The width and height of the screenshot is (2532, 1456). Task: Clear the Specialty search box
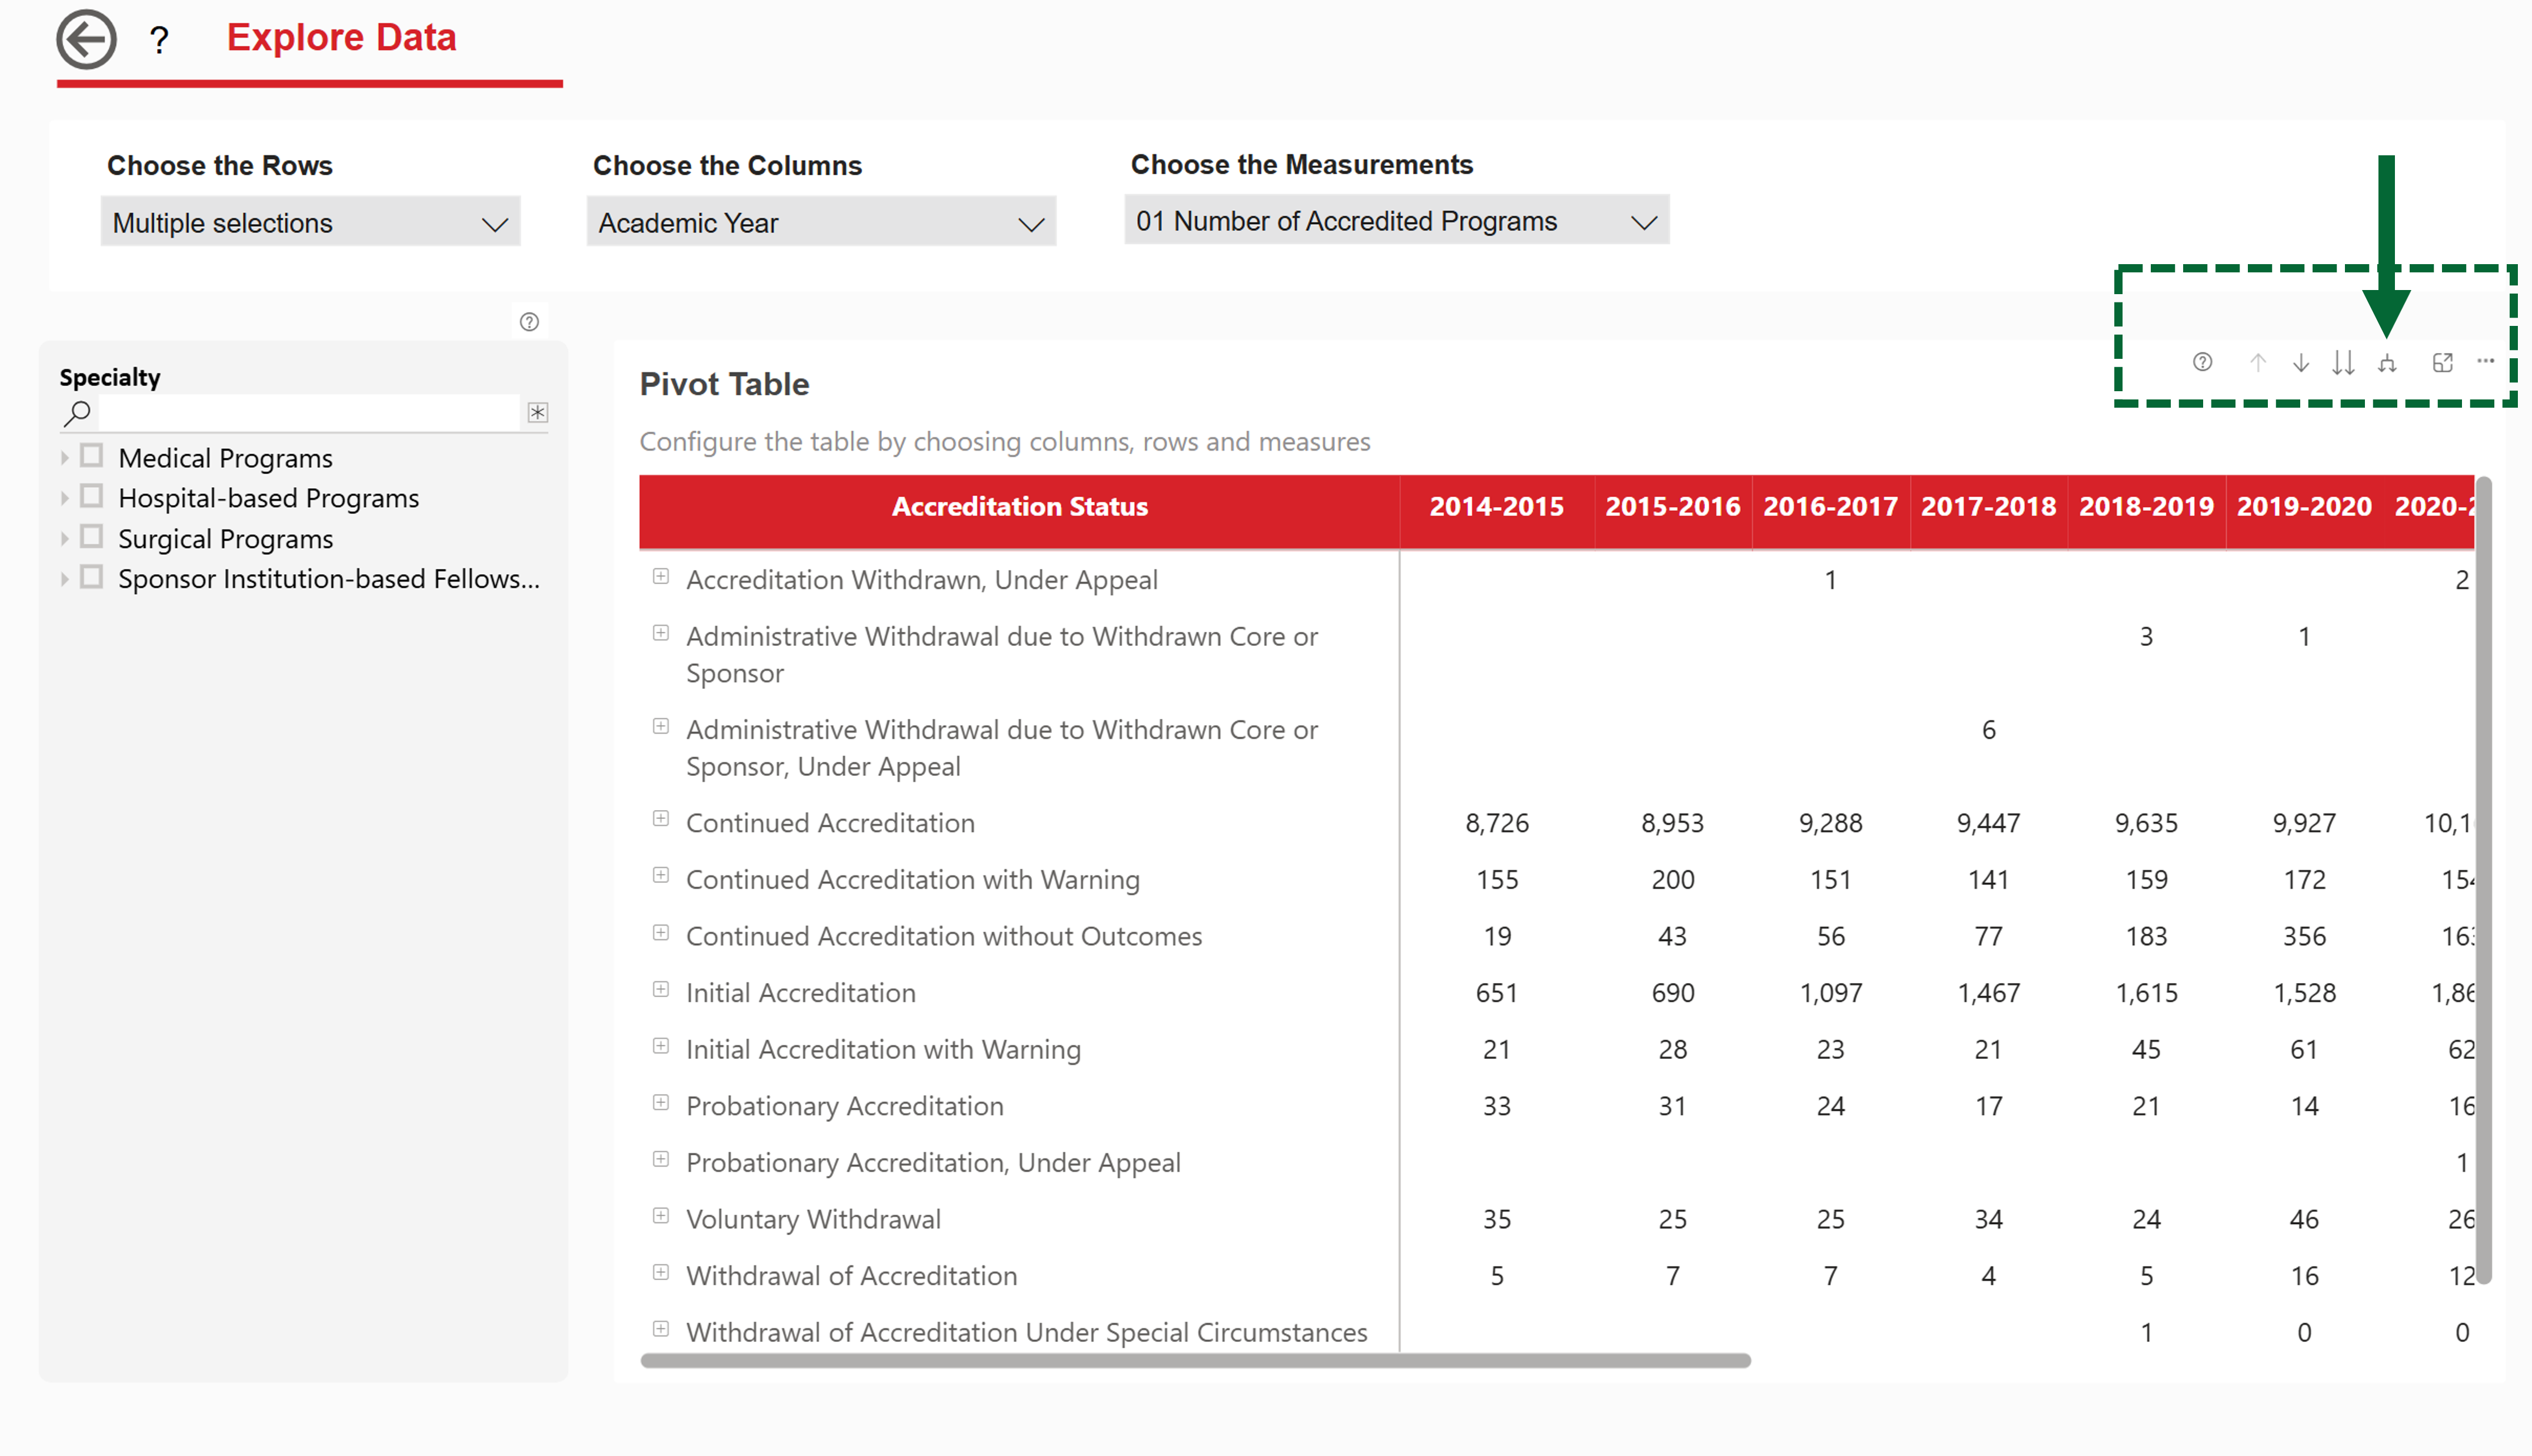(x=538, y=412)
